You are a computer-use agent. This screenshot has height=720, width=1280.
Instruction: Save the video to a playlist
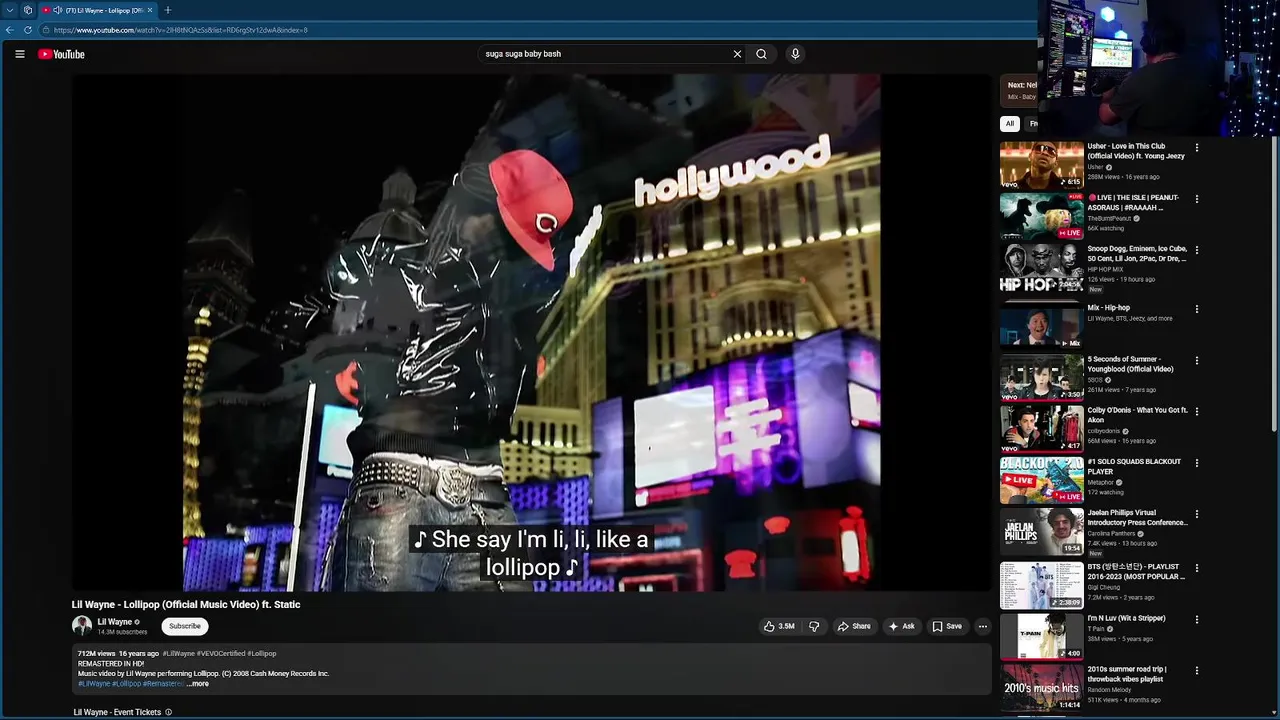[947, 626]
